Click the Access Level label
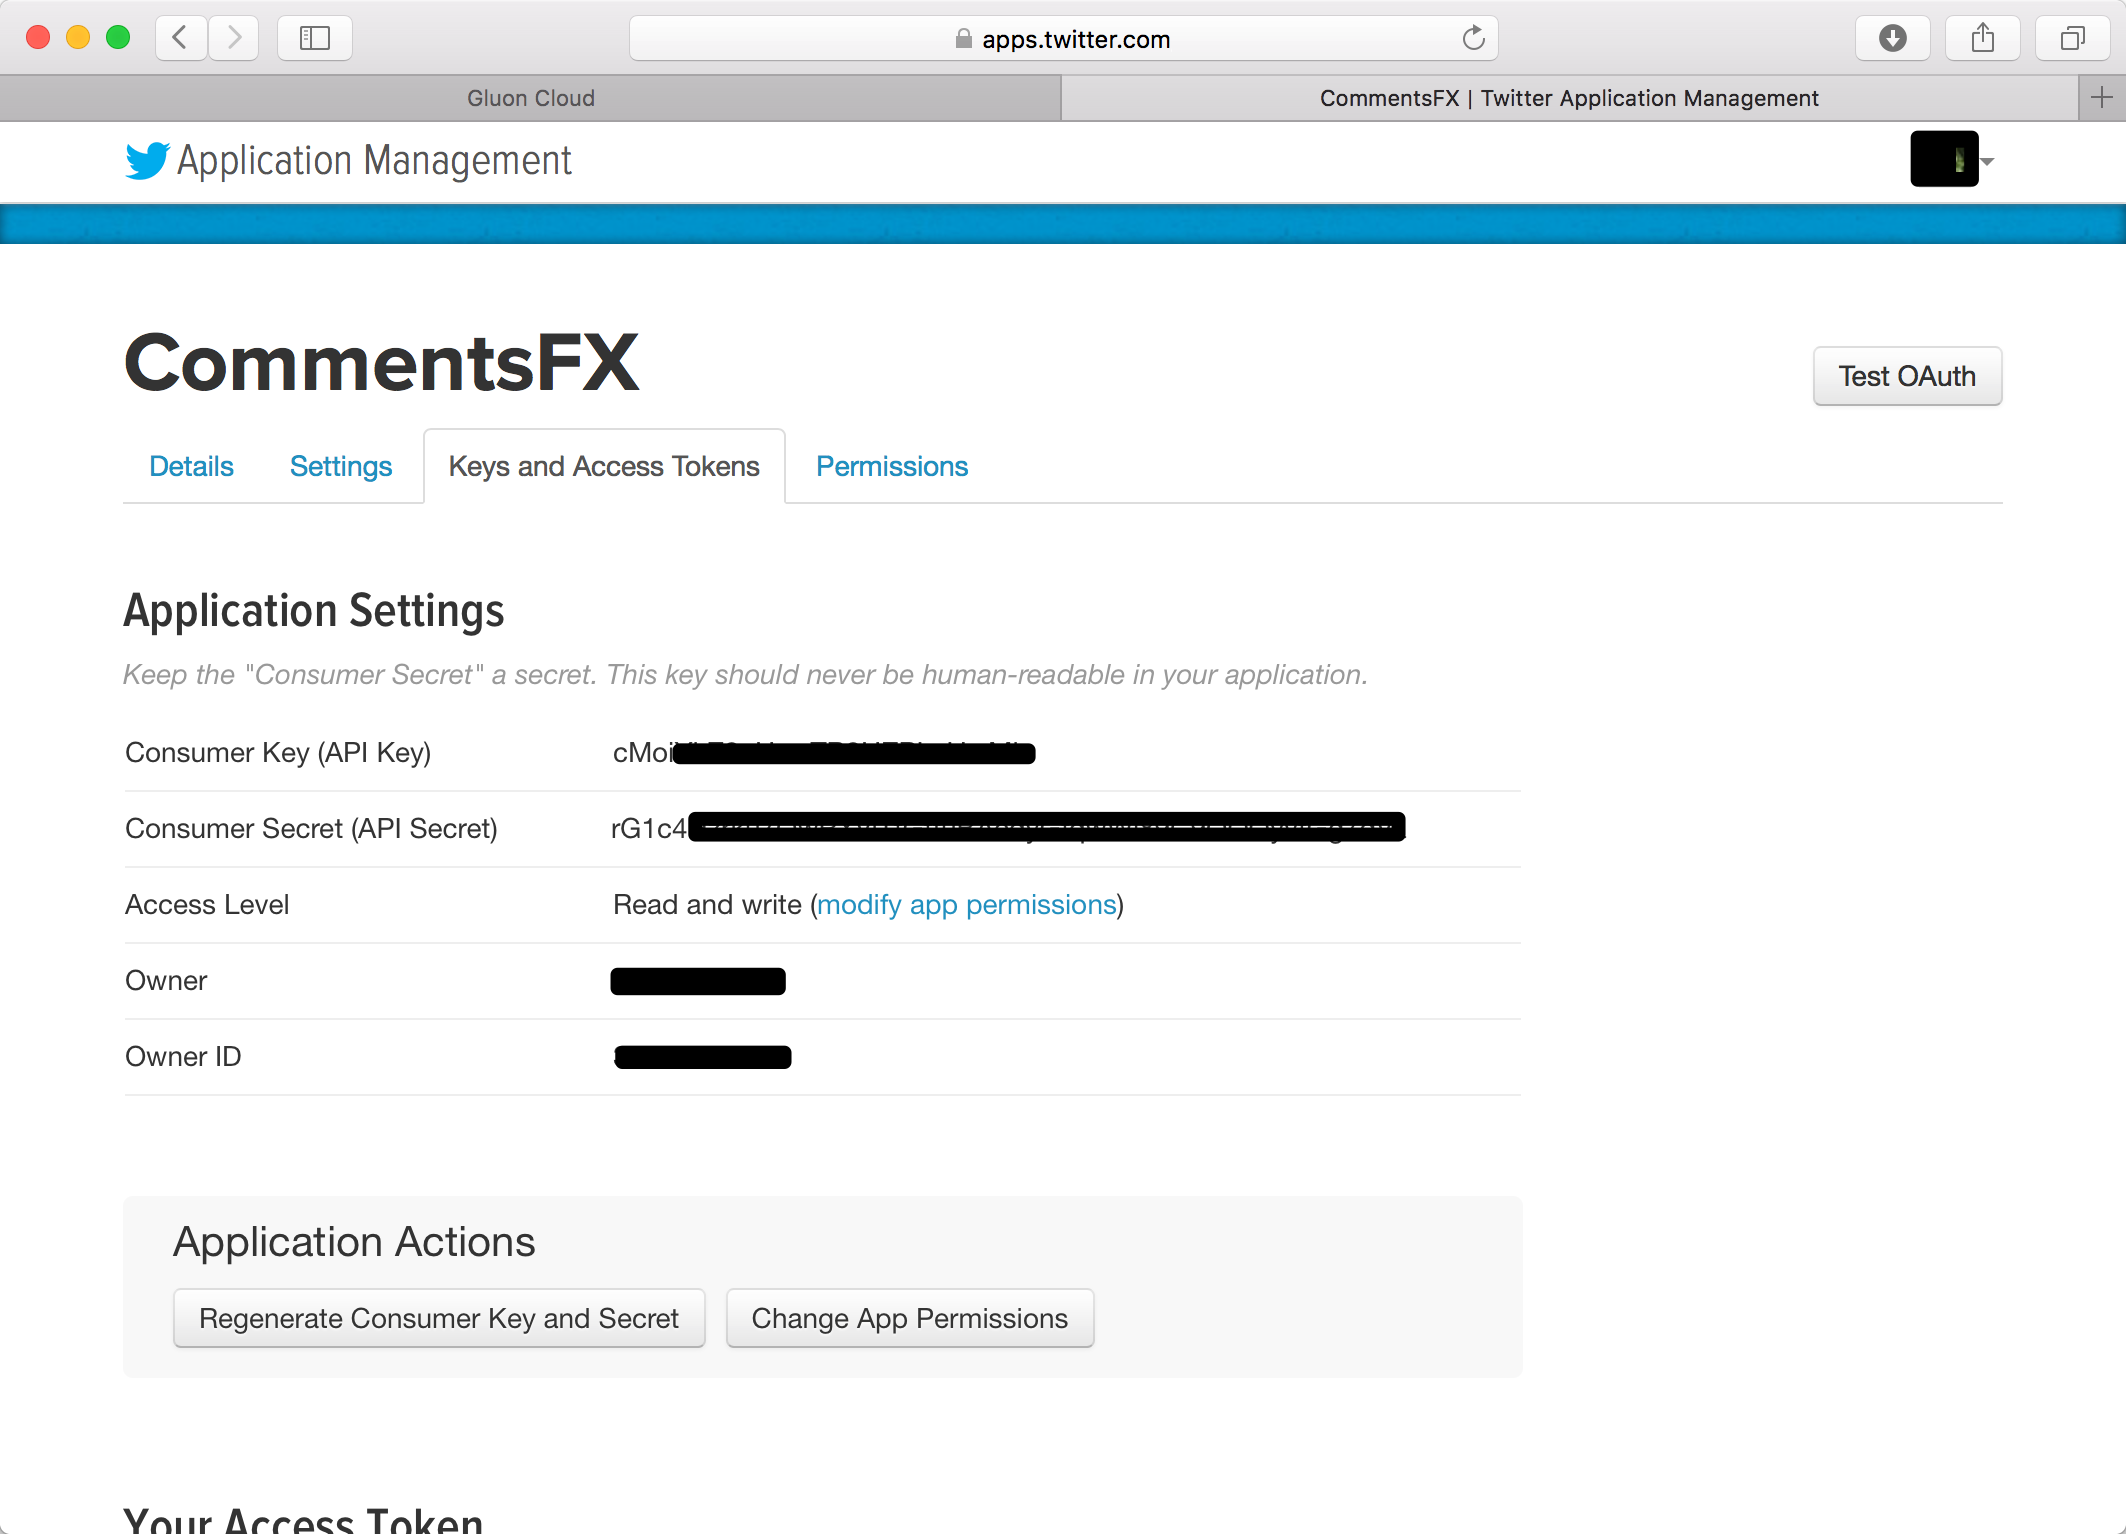The width and height of the screenshot is (2126, 1534). click(x=207, y=904)
